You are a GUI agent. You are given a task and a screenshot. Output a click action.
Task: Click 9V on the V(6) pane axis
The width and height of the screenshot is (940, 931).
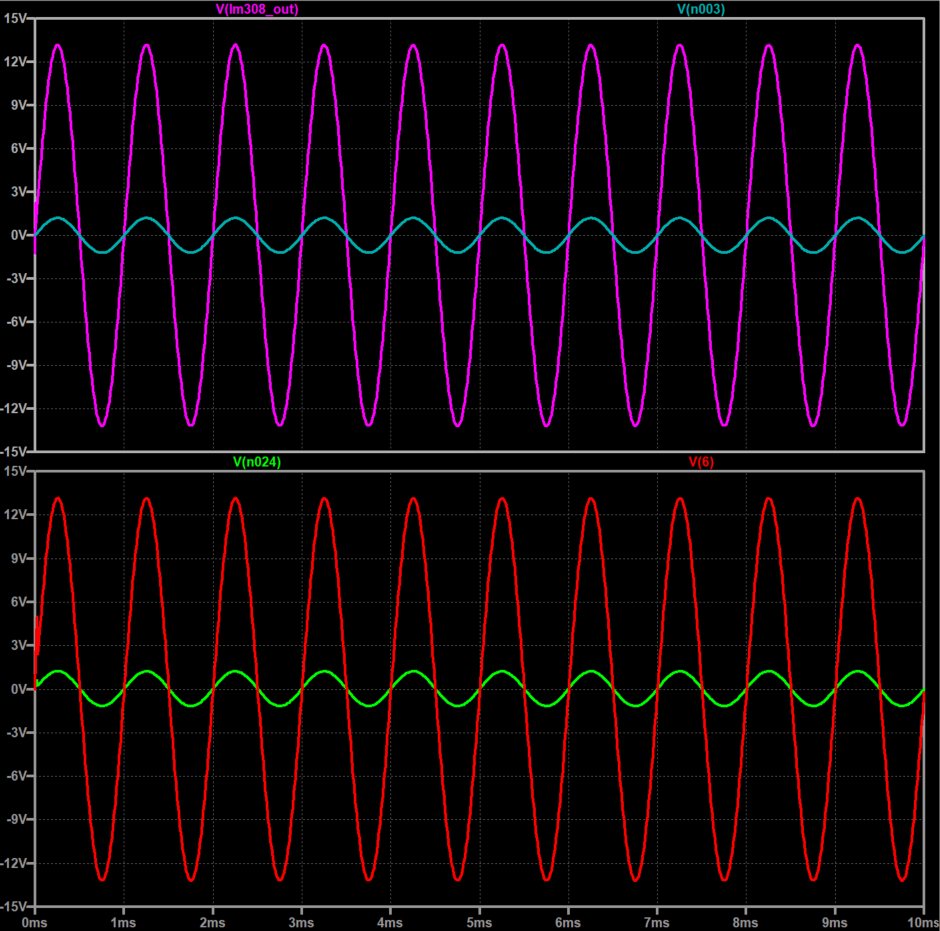tap(18, 558)
